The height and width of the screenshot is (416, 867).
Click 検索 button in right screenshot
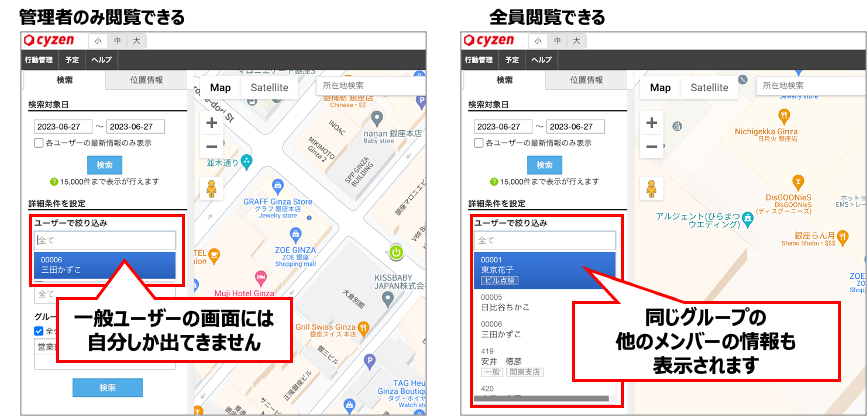(x=545, y=165)
